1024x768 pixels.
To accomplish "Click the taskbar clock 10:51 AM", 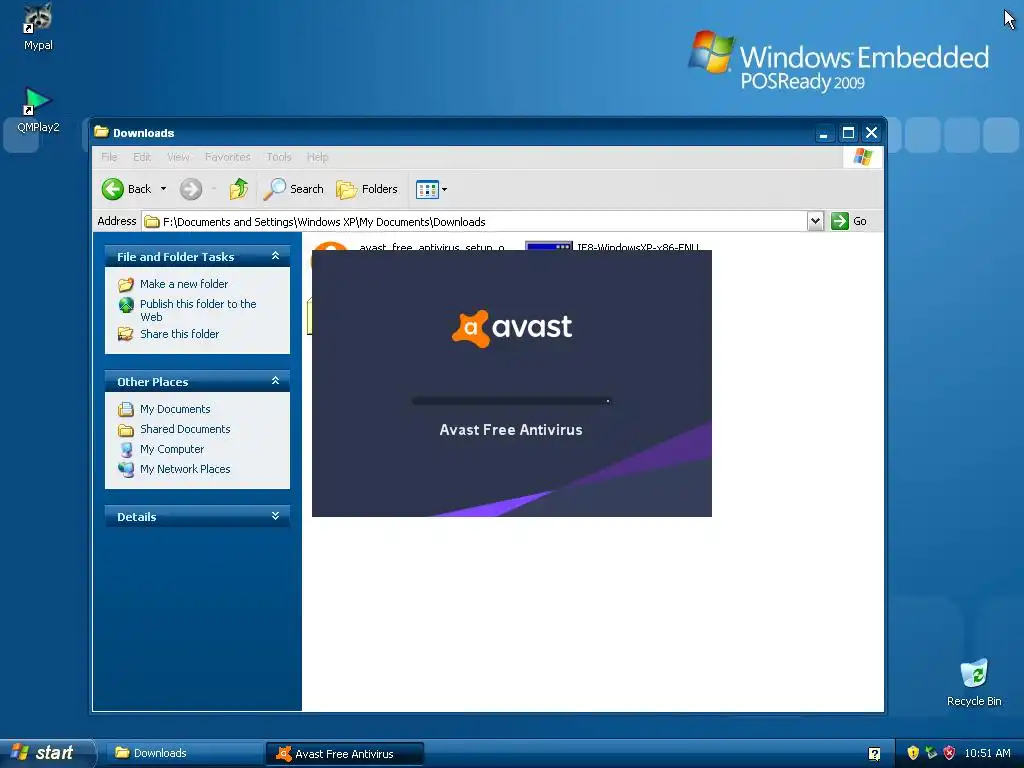I will [x=987, y=753].
